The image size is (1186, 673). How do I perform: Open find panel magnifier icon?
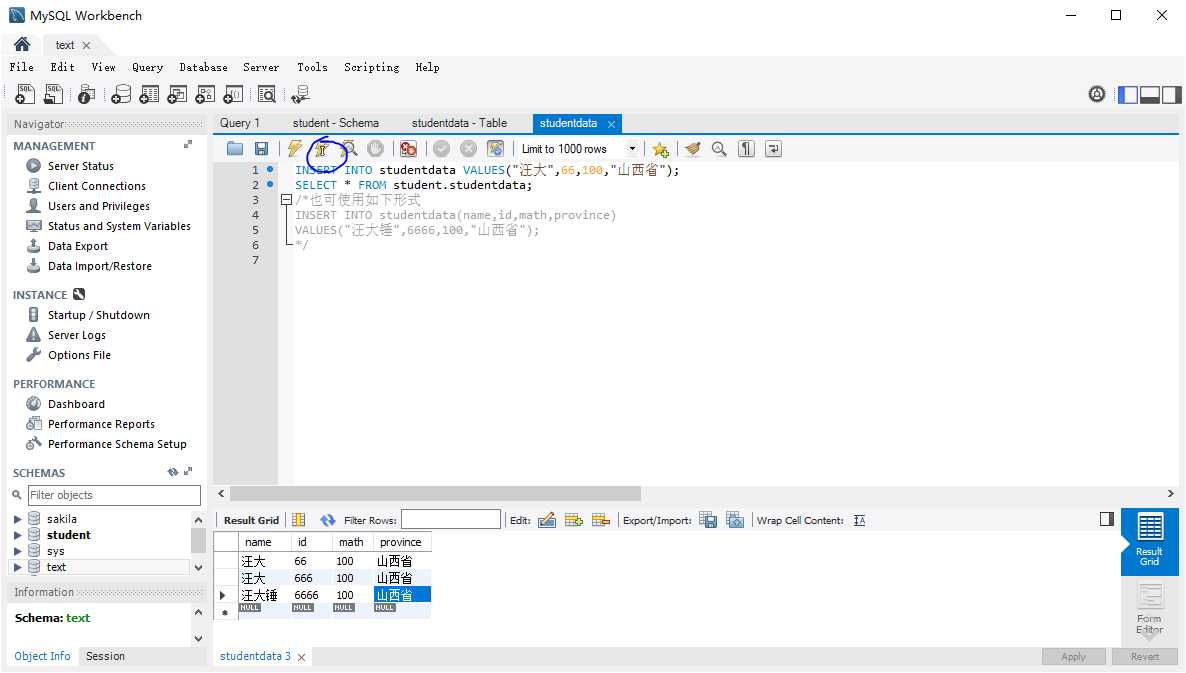719,149
